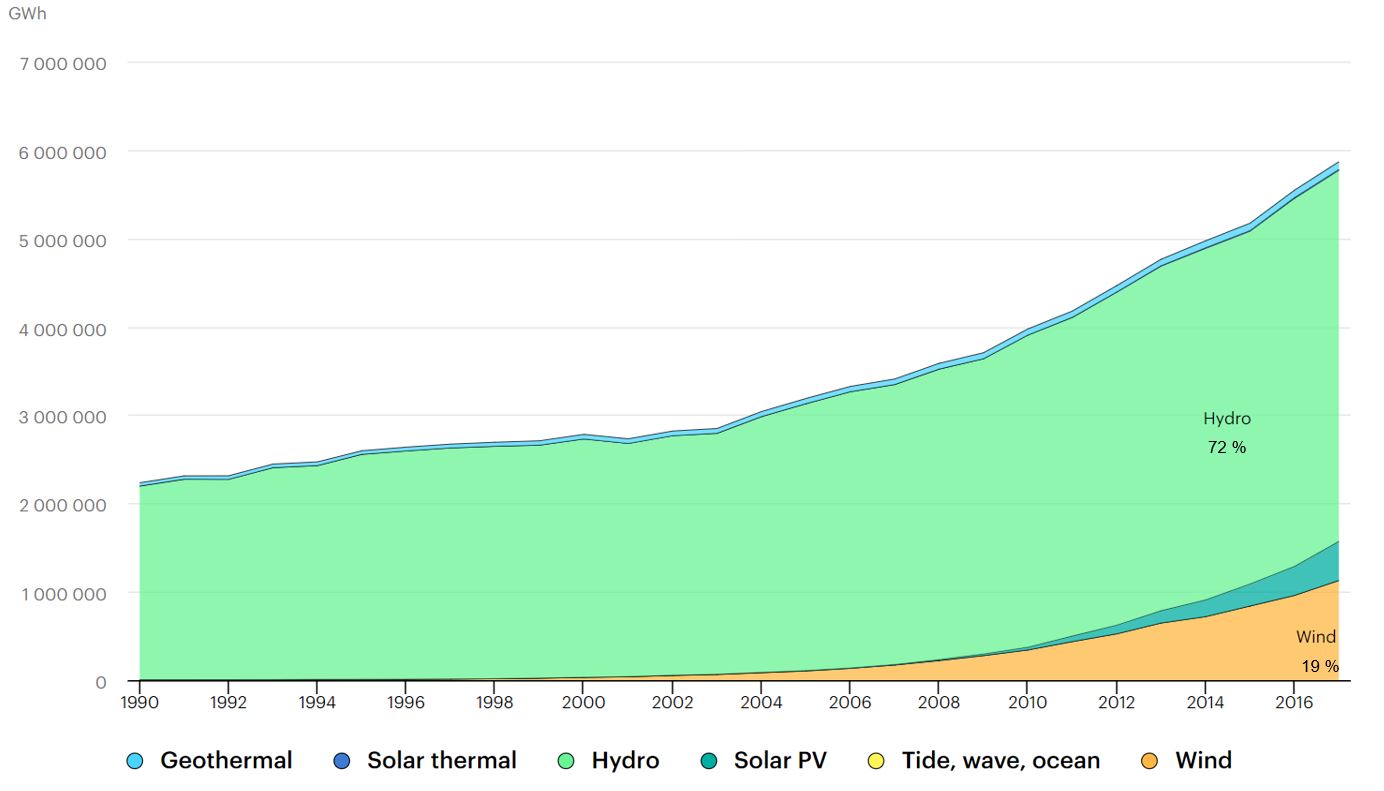Click the 2004 x-axis label
The width and height of the screenshot is (1384, 791).
[x=761, y=702]
